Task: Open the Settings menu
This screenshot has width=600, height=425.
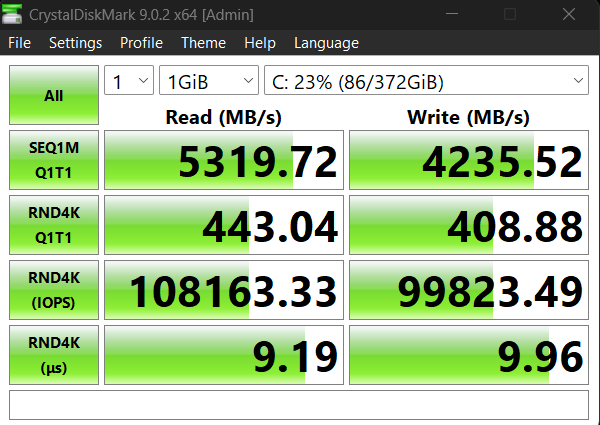Action: [75, 42]
